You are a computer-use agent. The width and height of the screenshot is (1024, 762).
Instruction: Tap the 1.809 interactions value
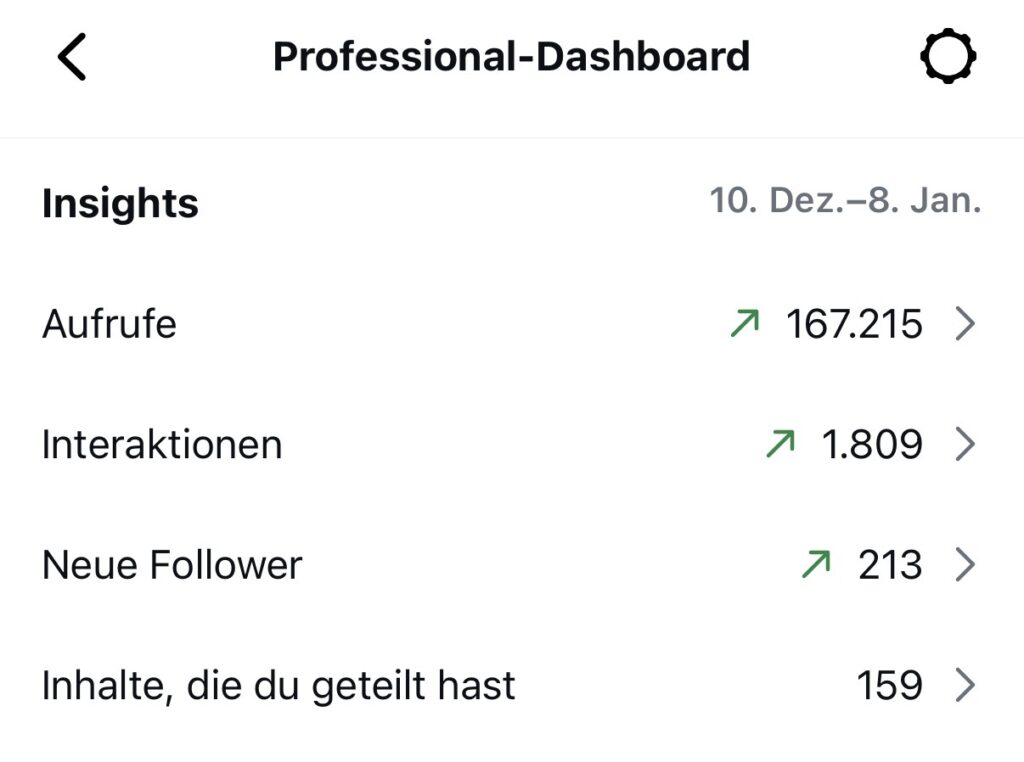click(x=872, y=445)
